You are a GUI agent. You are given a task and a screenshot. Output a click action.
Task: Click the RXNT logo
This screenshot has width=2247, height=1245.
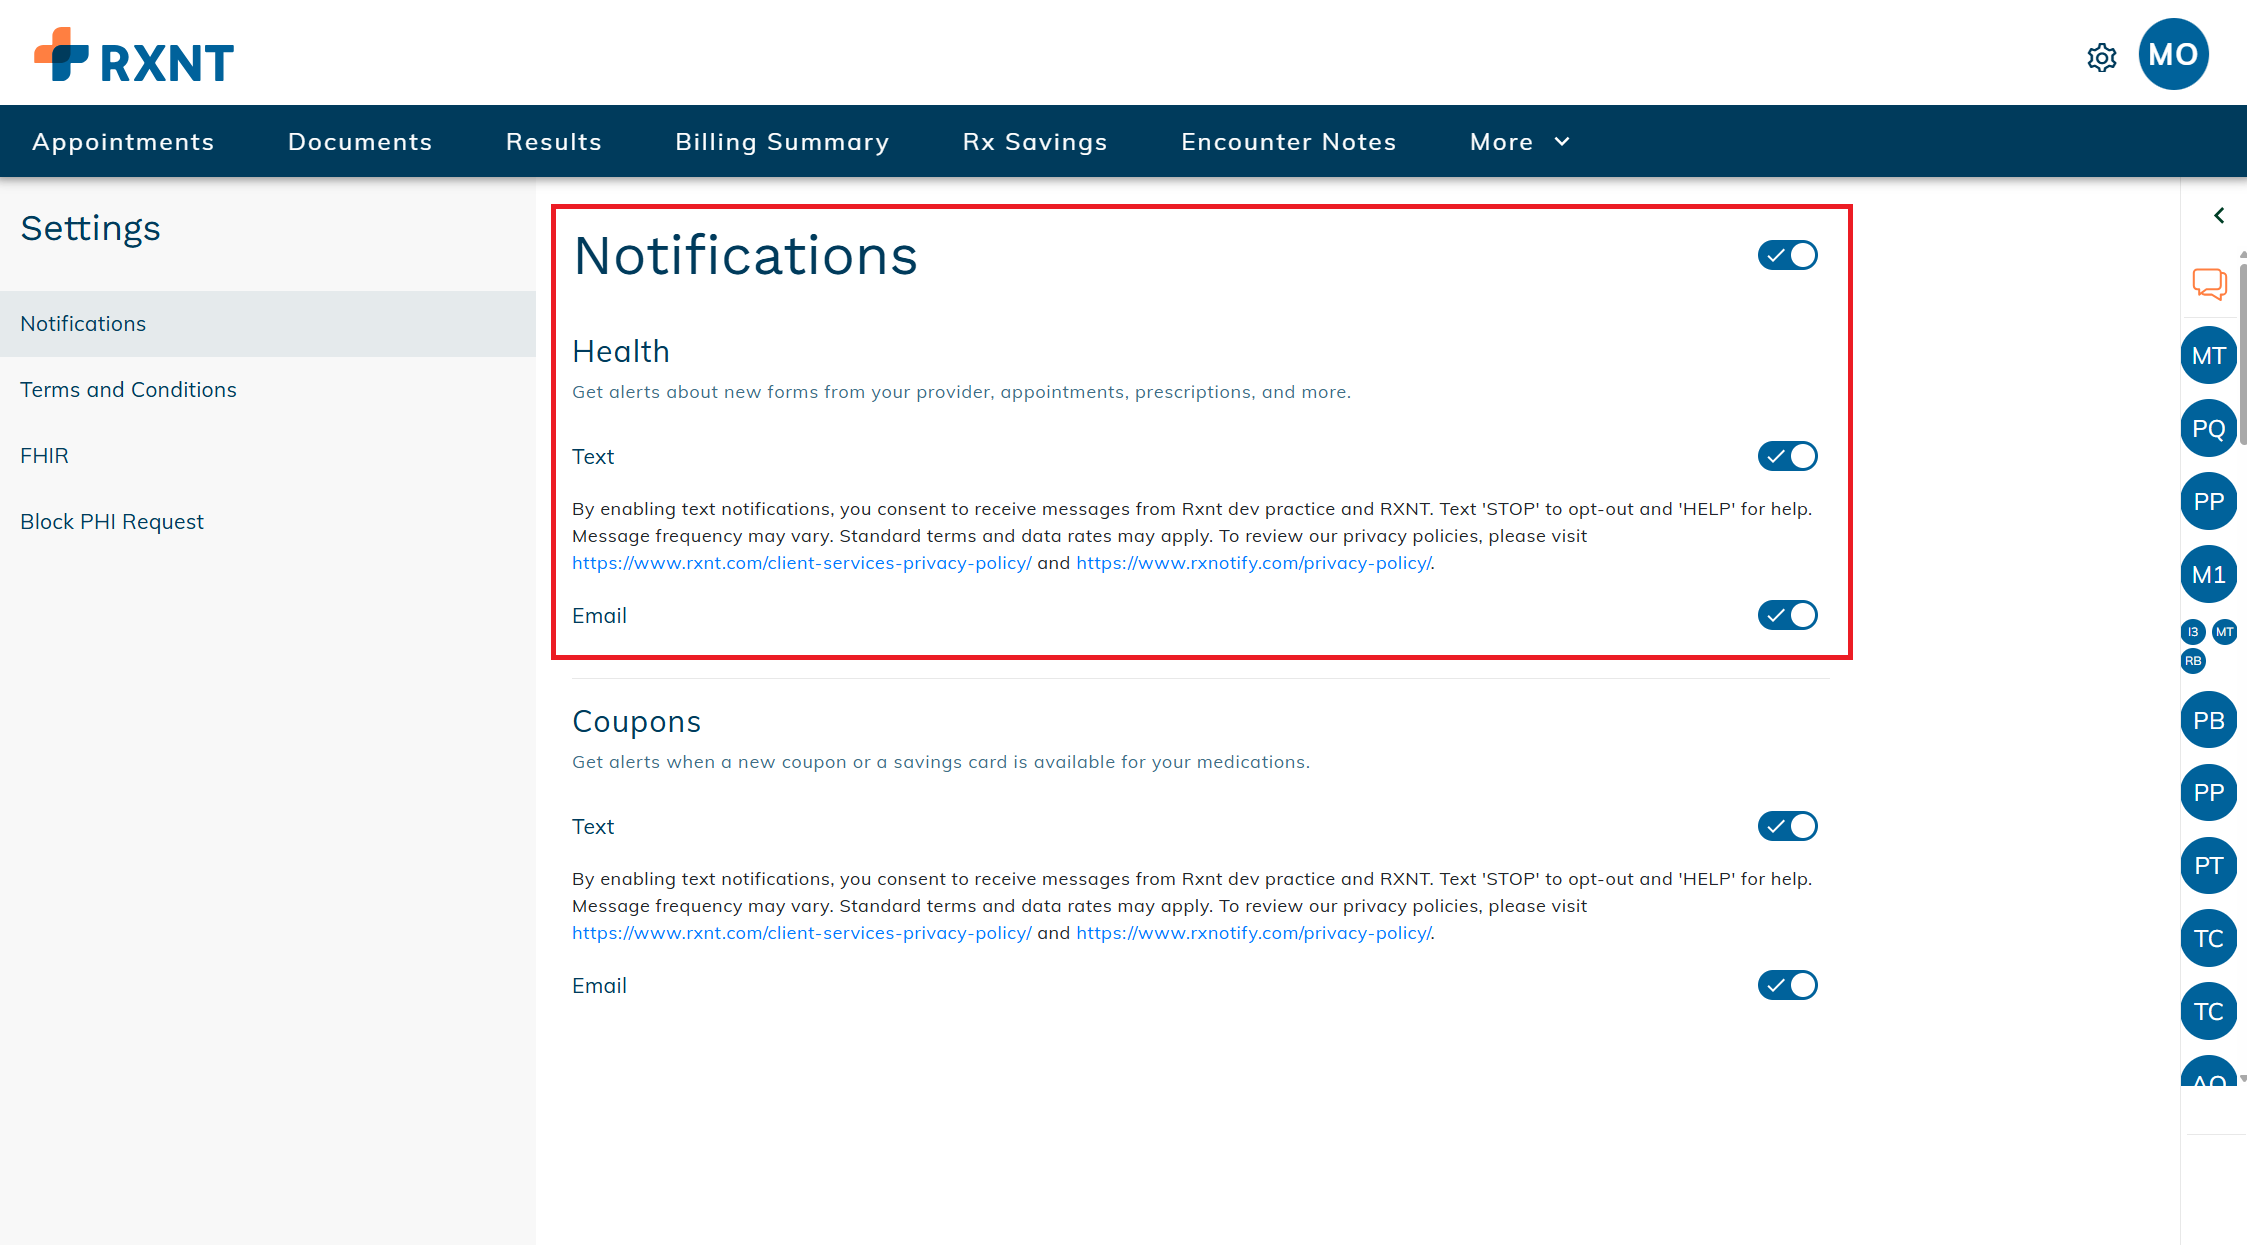coord(131,57)
